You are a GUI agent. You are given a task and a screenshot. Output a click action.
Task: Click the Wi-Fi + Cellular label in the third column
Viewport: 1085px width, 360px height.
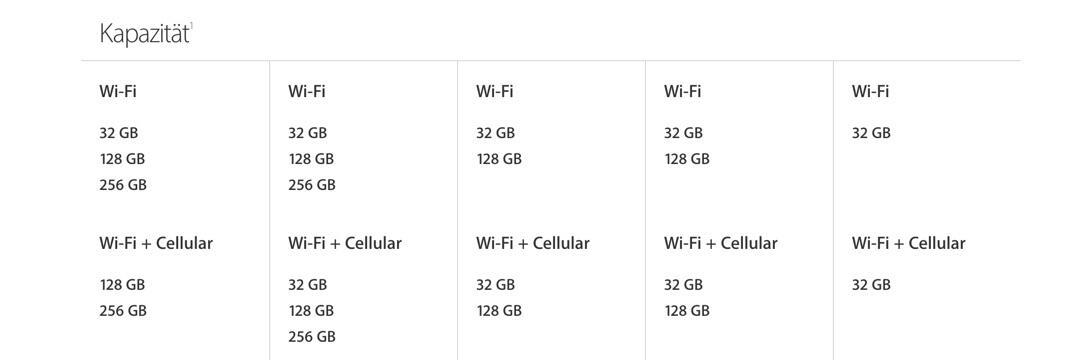533,244
